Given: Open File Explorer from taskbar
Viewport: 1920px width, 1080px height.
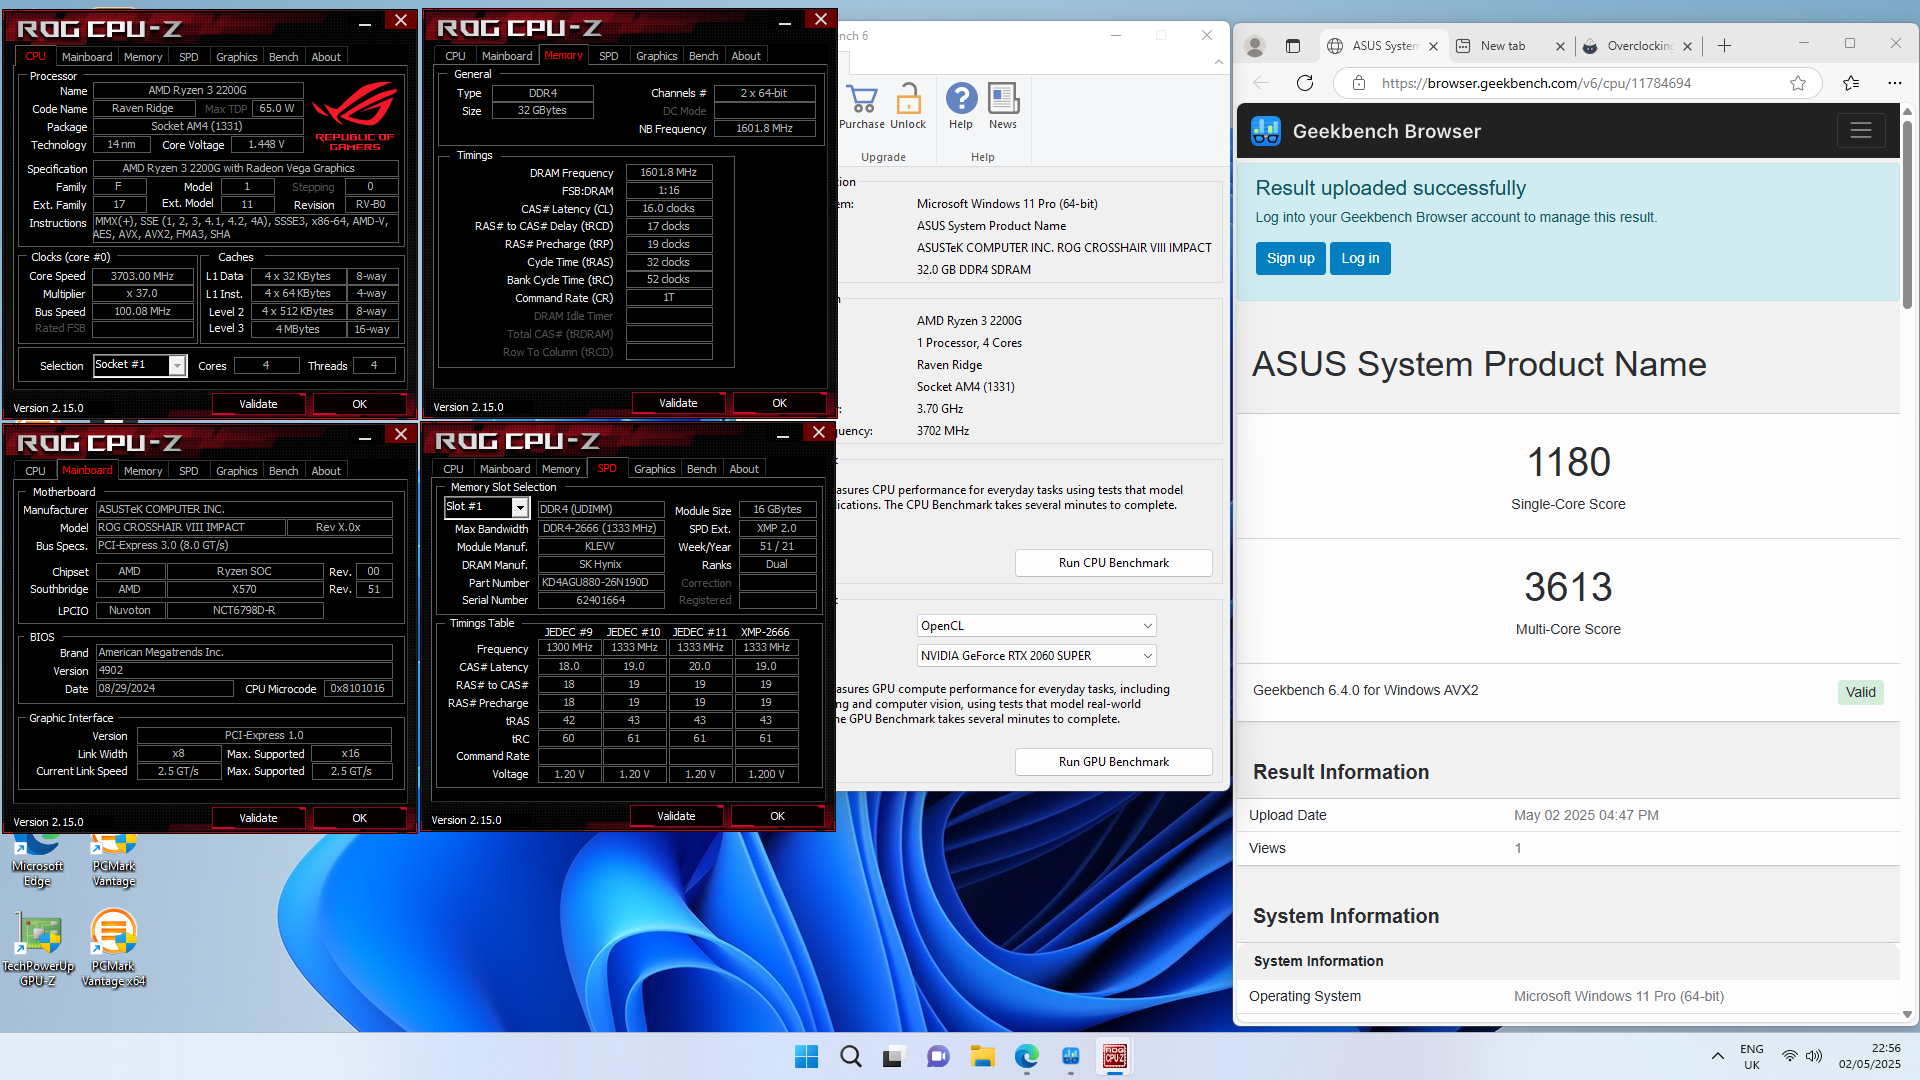Looking at the screenshot, I should (x=982, y=1056).
